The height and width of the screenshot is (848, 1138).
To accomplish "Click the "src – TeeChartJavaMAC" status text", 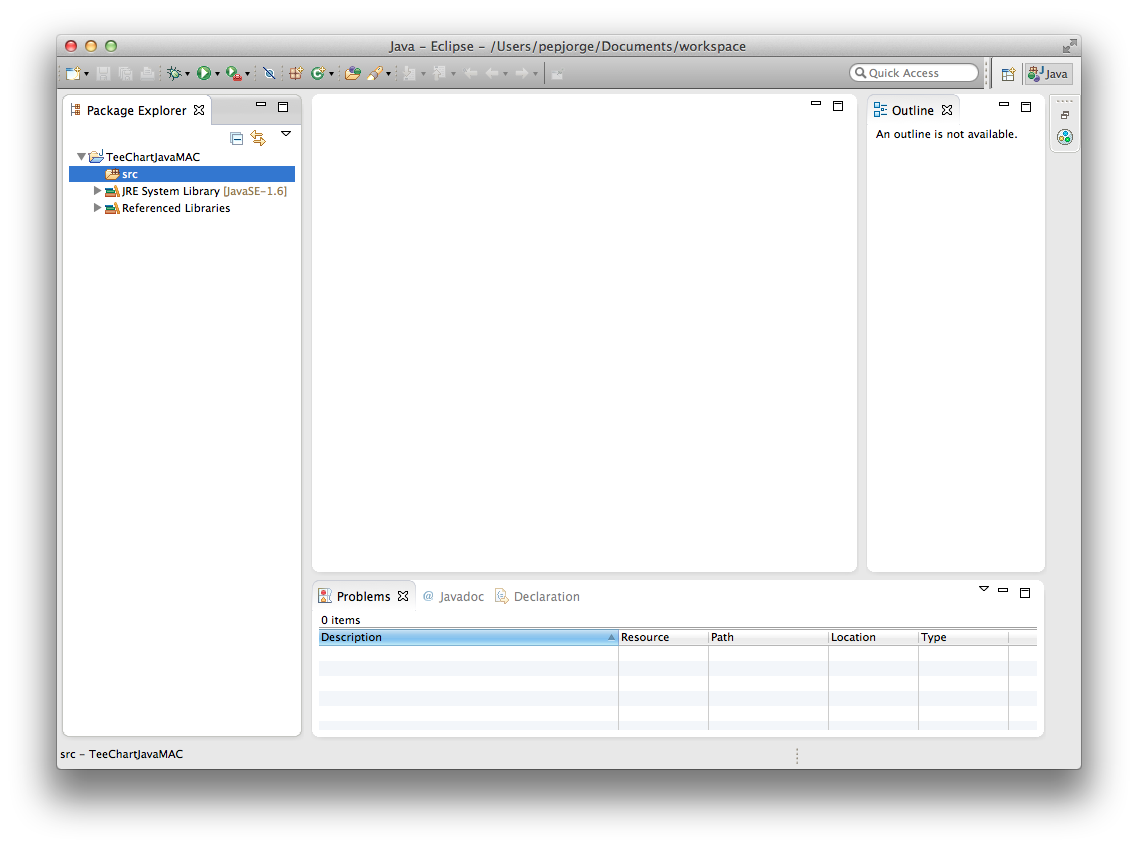I will click(x=121, y=754).
